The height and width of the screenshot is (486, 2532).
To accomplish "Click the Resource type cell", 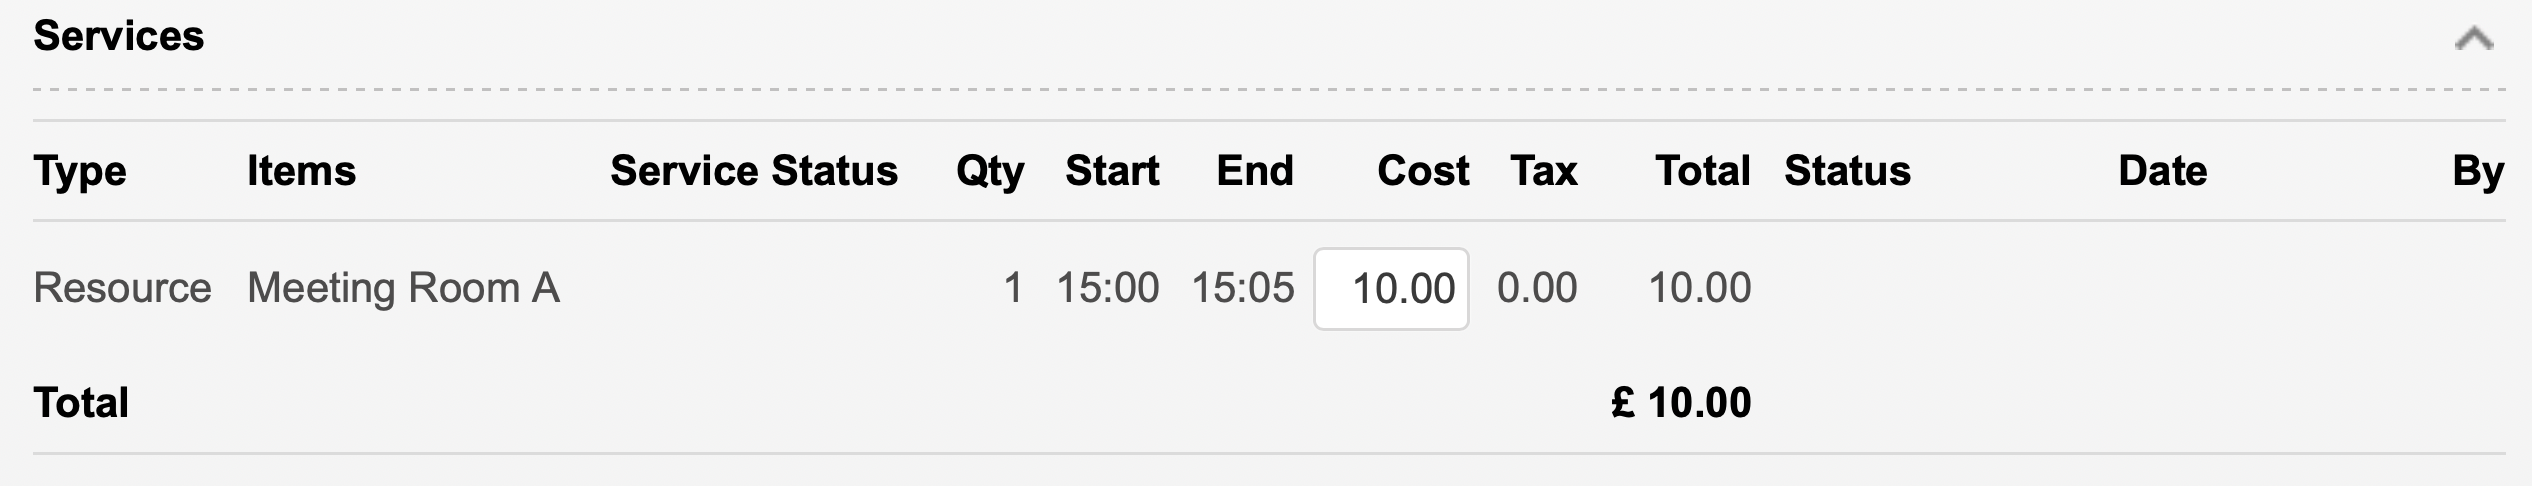I will 123,288.
